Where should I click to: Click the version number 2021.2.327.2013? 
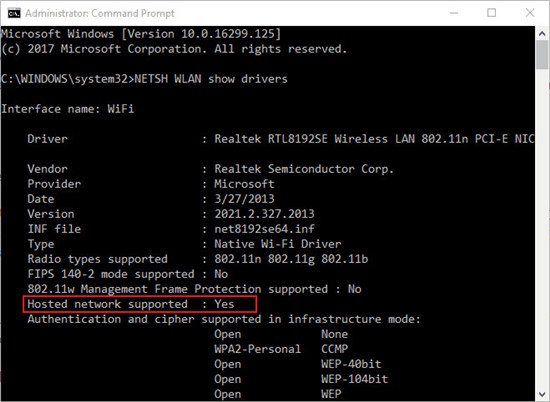[264, 214]
